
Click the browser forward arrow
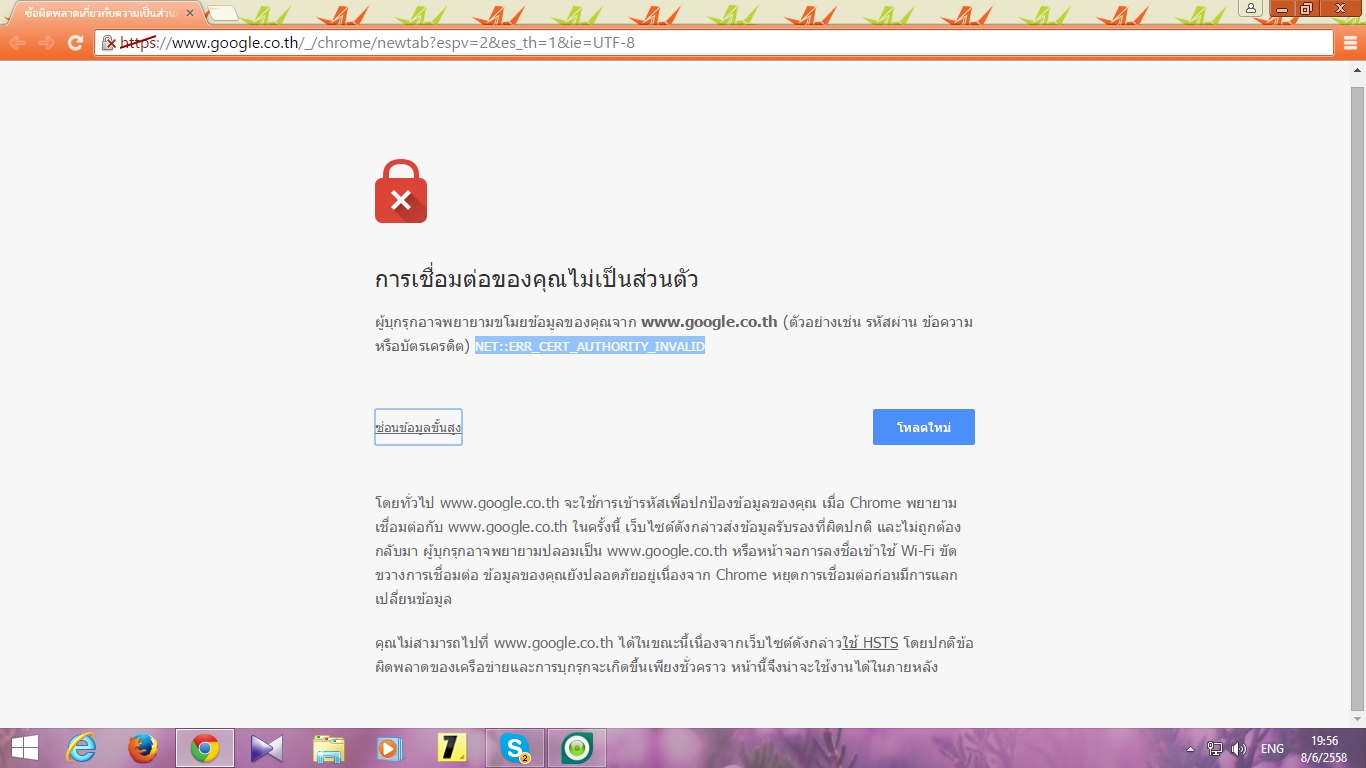[46, 43]
